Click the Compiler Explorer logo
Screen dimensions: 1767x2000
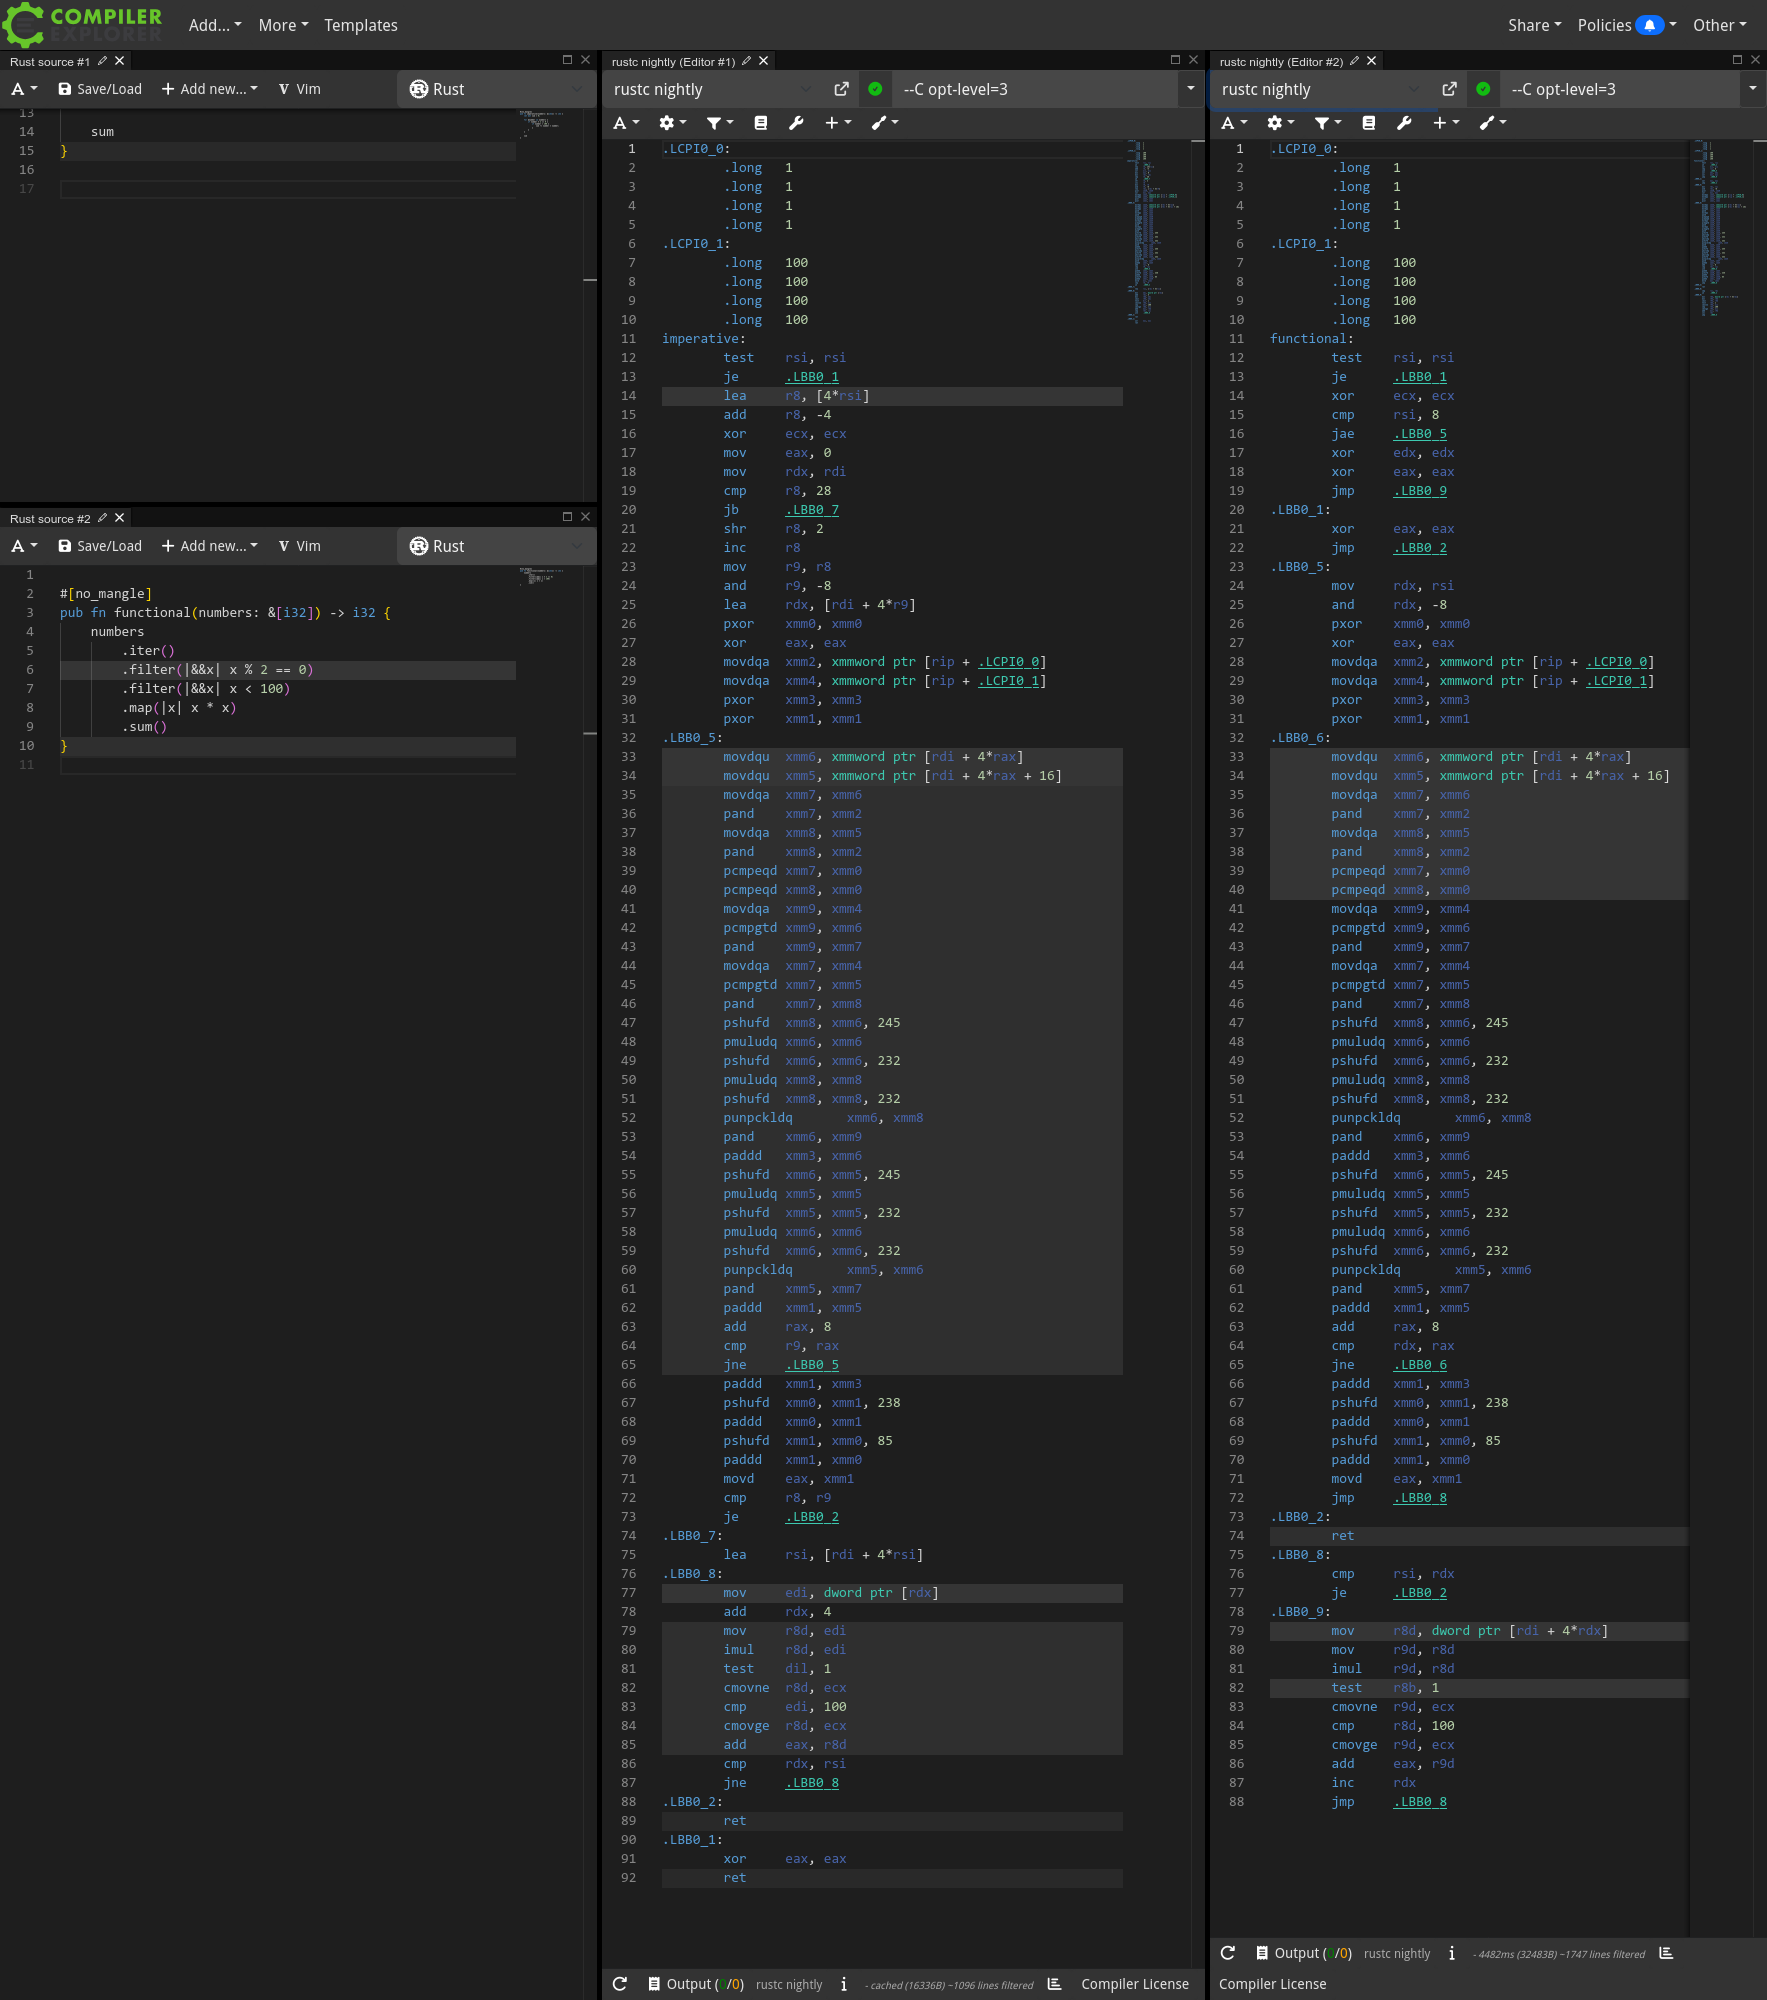(x=82, y=24)
